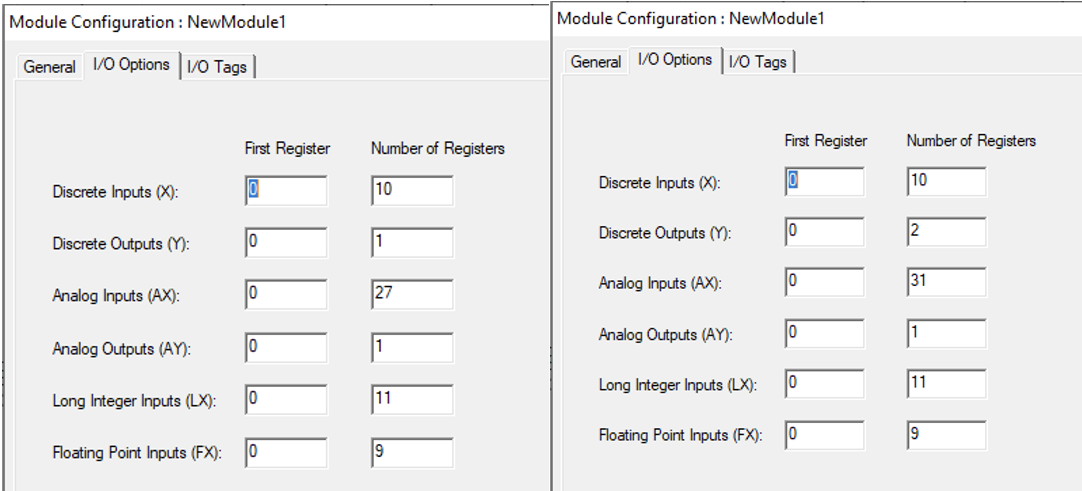This screenshot has height=491, width=1082.
Task: Click right window Analog Outputs Number of Registers field
Action: pyautogui.click(x=946, y=334)
